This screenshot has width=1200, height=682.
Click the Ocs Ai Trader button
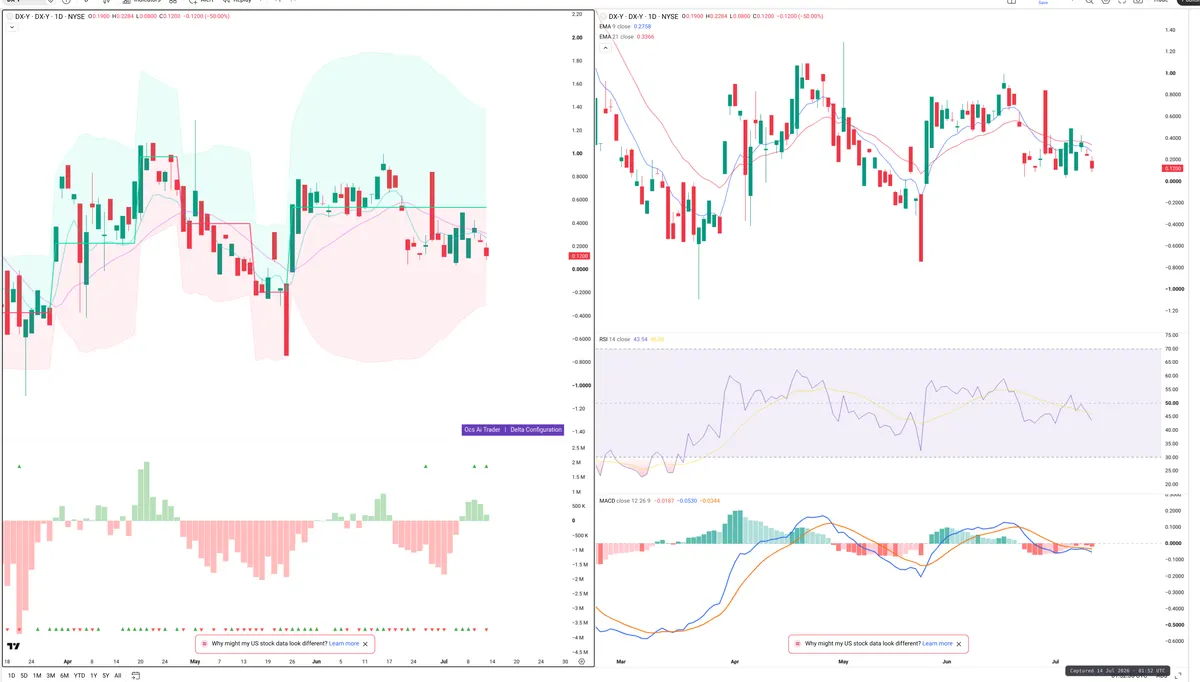tap(482, 430)
